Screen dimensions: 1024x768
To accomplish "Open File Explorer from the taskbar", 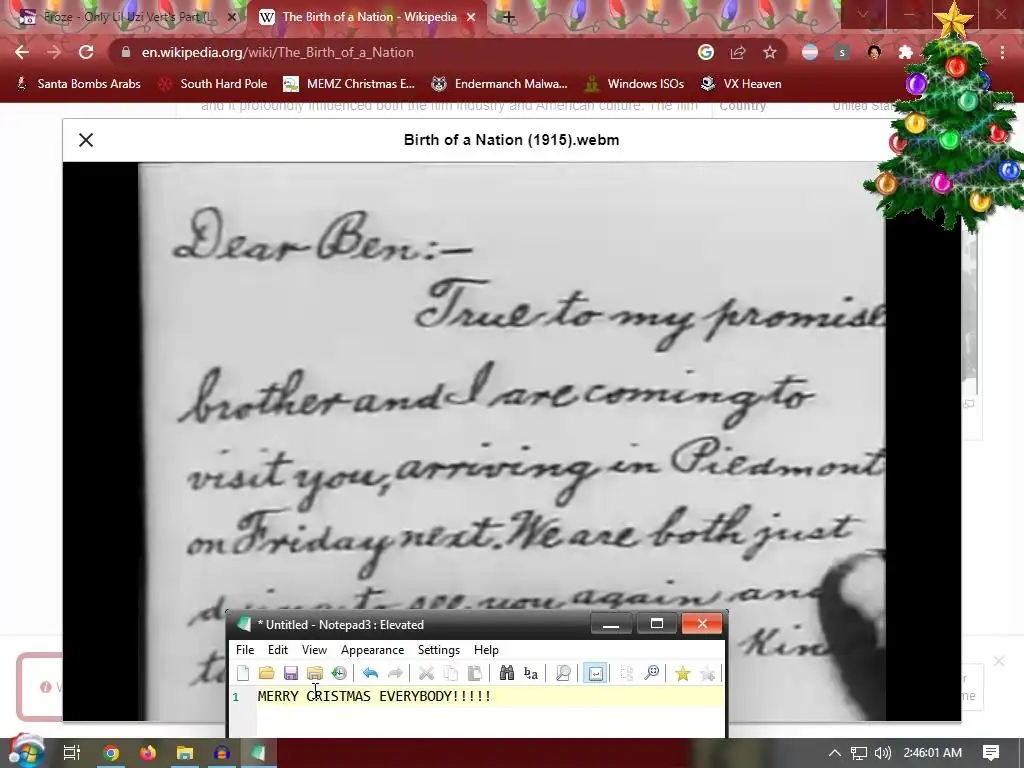I will [x=185, y=753].
